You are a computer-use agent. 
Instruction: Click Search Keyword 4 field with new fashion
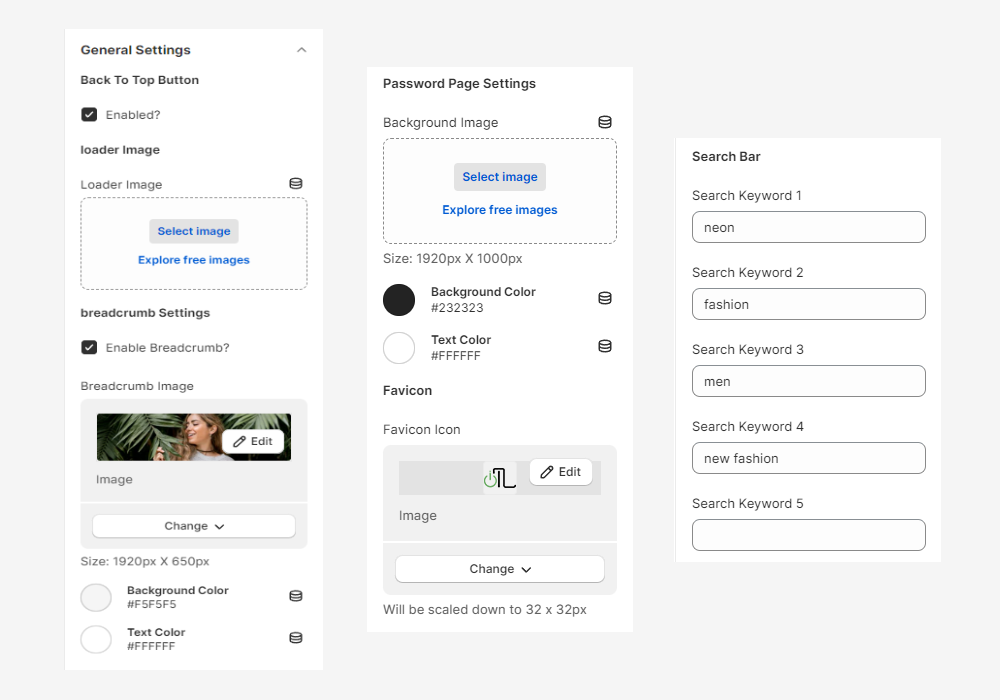(x=809, y=458)
